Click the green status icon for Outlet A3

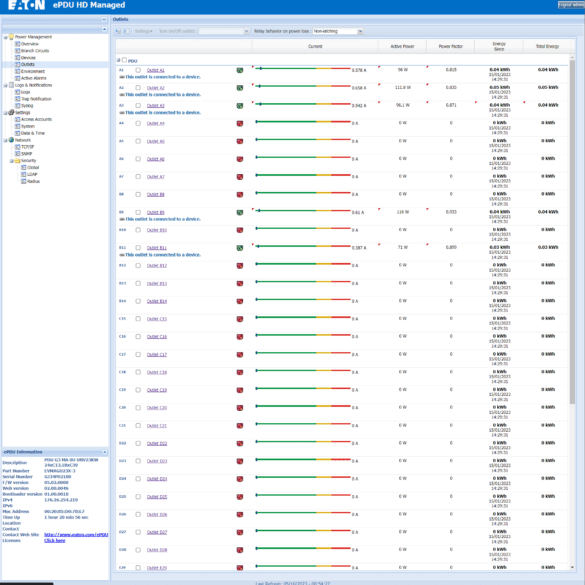[240, 106]
